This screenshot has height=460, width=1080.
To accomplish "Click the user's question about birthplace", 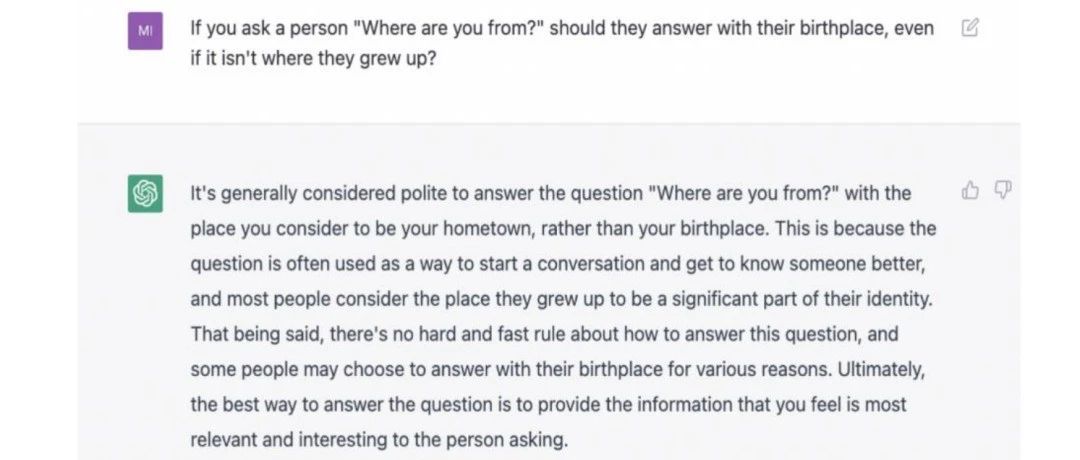I will (x=562, y=43).
